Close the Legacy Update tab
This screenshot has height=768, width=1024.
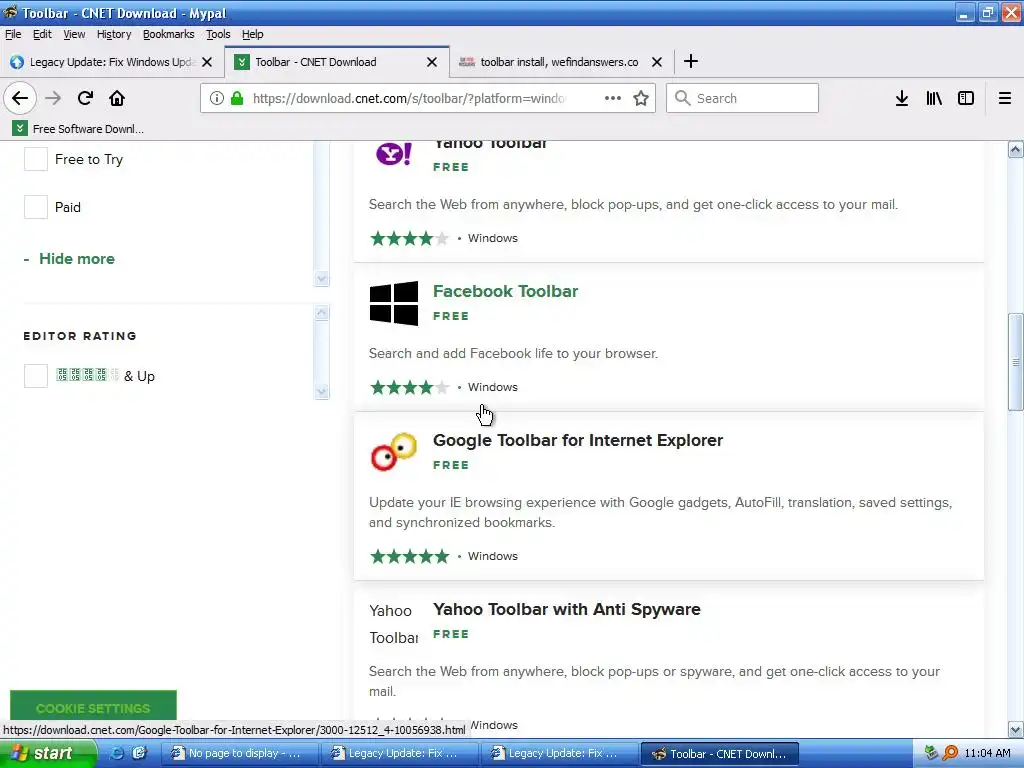[x=207, y=62]
